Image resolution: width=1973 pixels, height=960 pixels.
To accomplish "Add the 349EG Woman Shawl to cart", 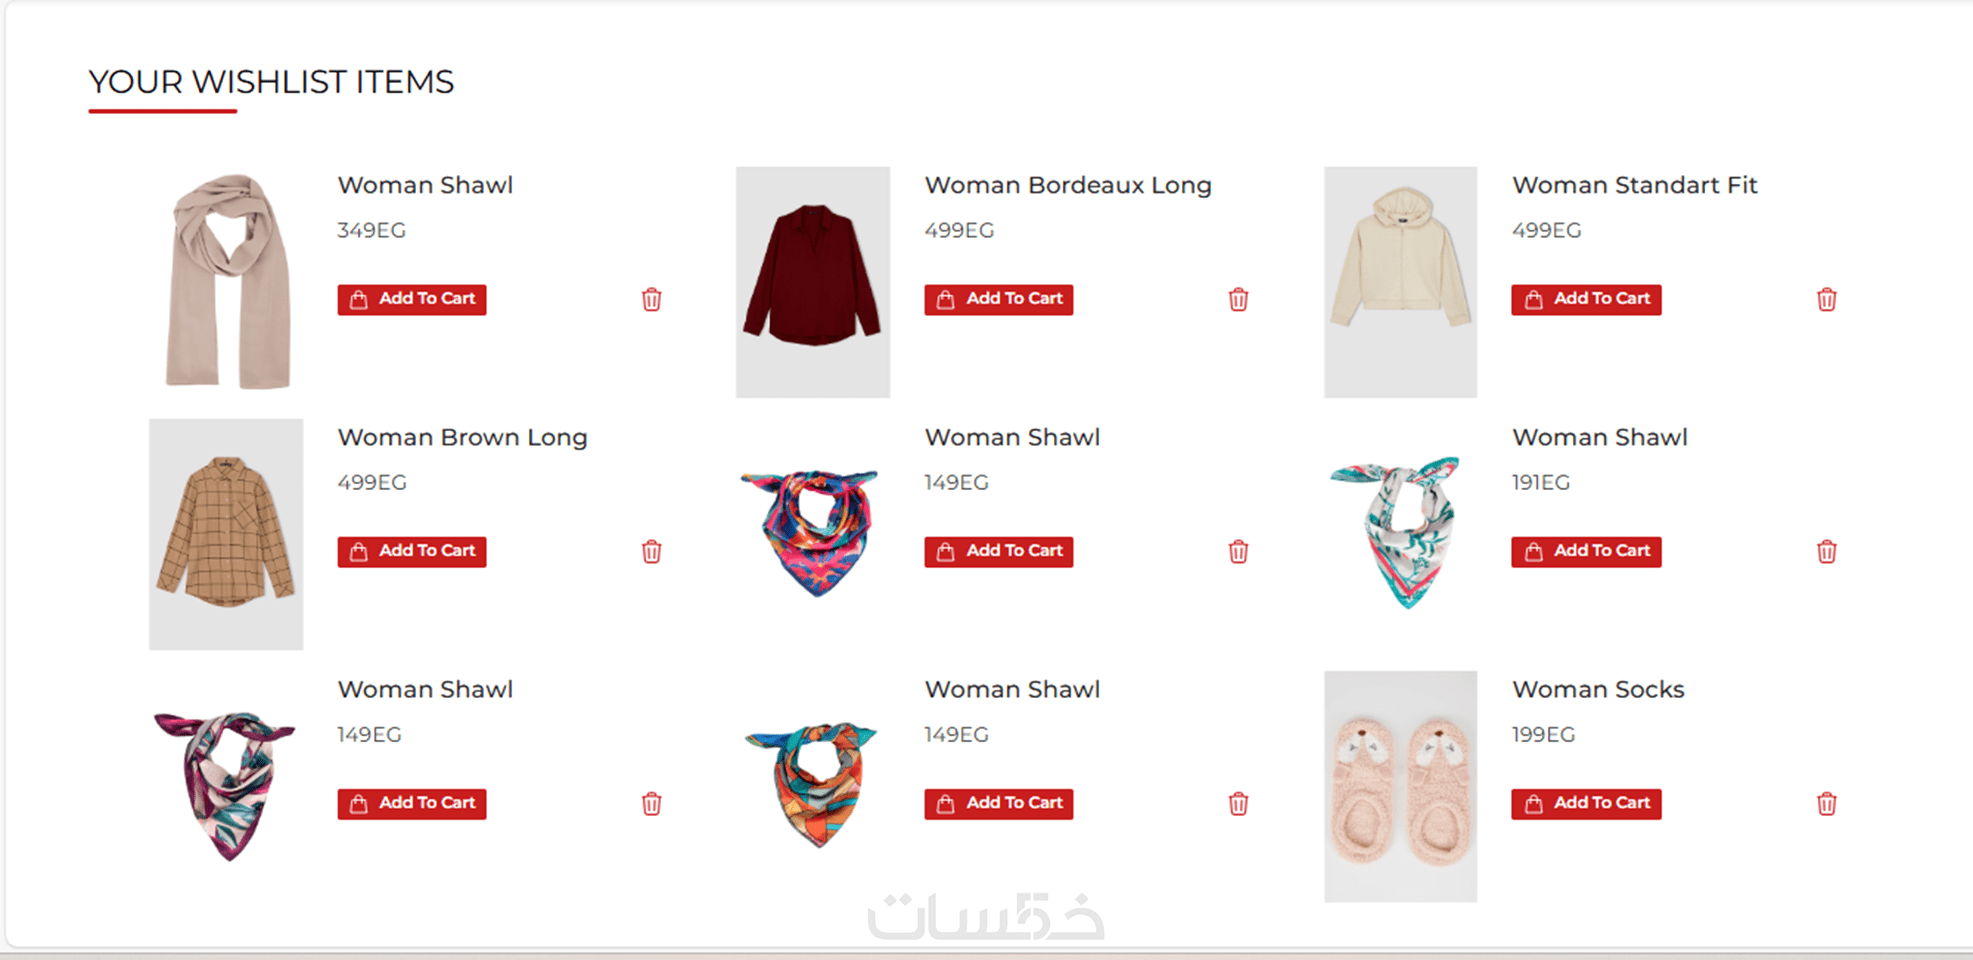I will [x=412, y=299].
